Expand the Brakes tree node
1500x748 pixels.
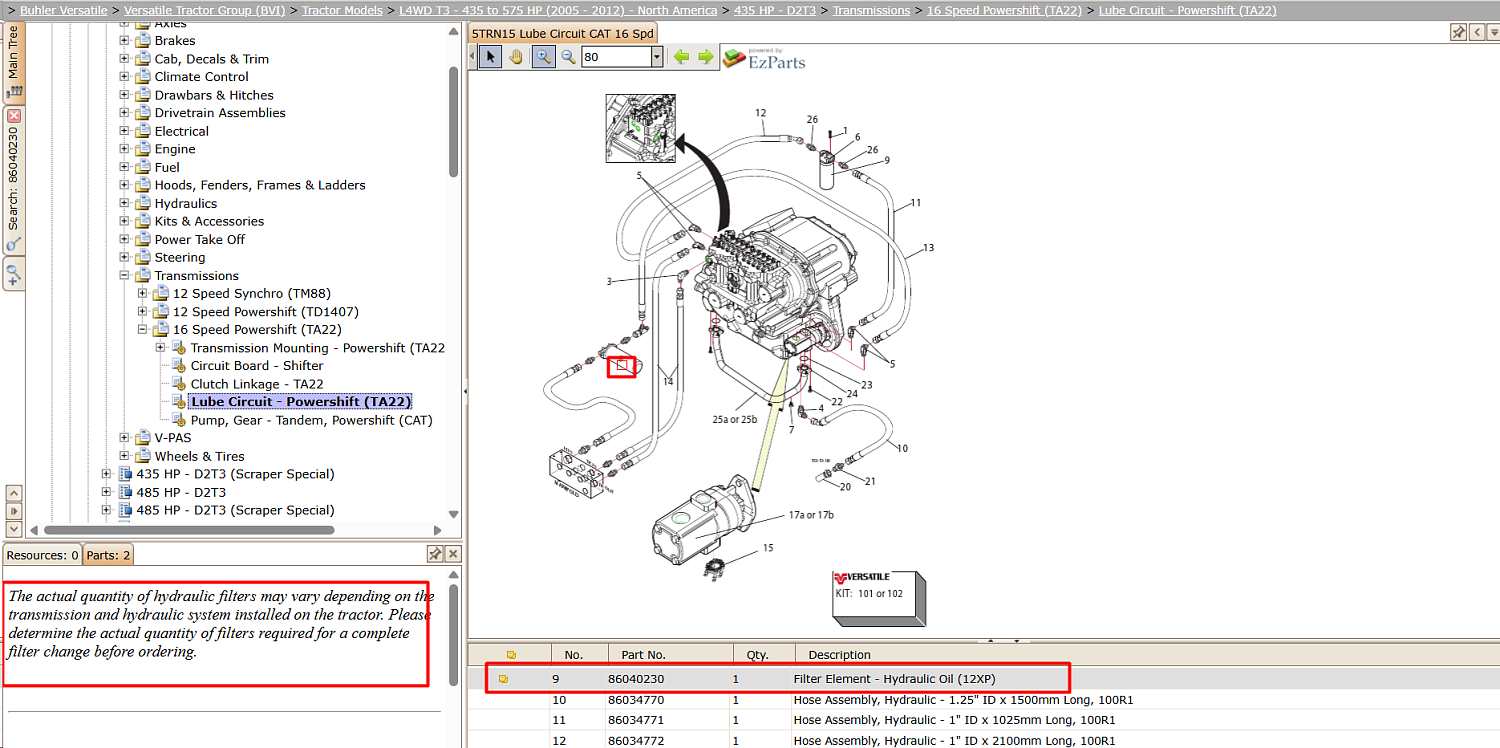125,41
